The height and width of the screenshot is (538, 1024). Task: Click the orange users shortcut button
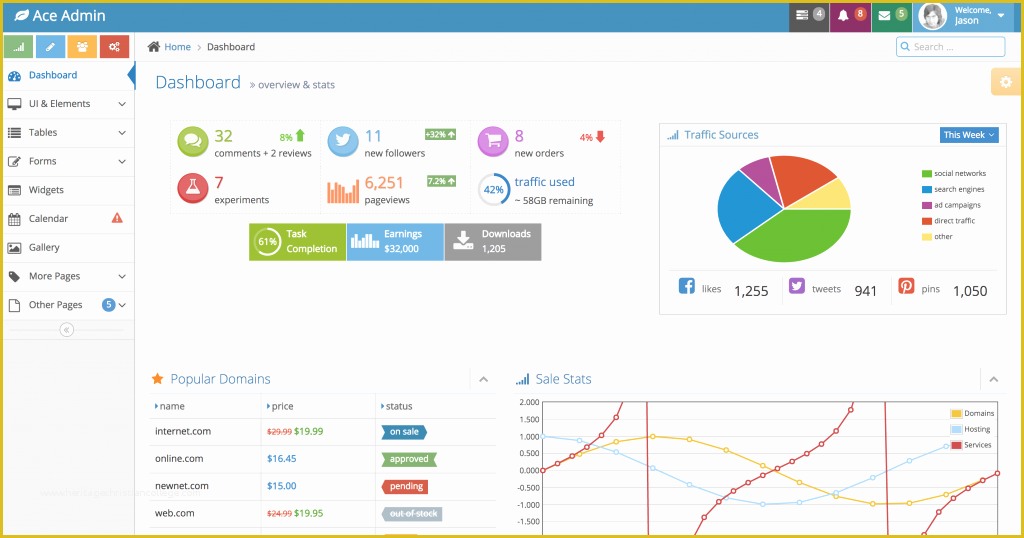click(82, 47)
